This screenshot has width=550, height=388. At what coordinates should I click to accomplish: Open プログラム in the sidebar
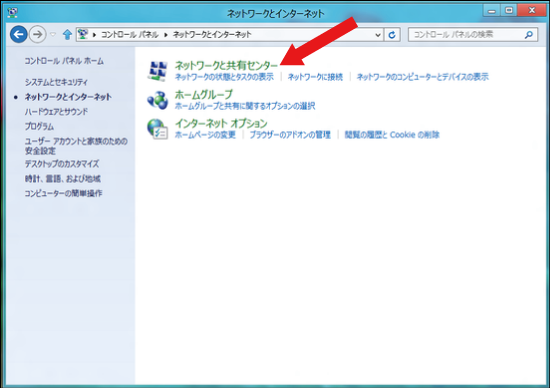coord(39,126)
